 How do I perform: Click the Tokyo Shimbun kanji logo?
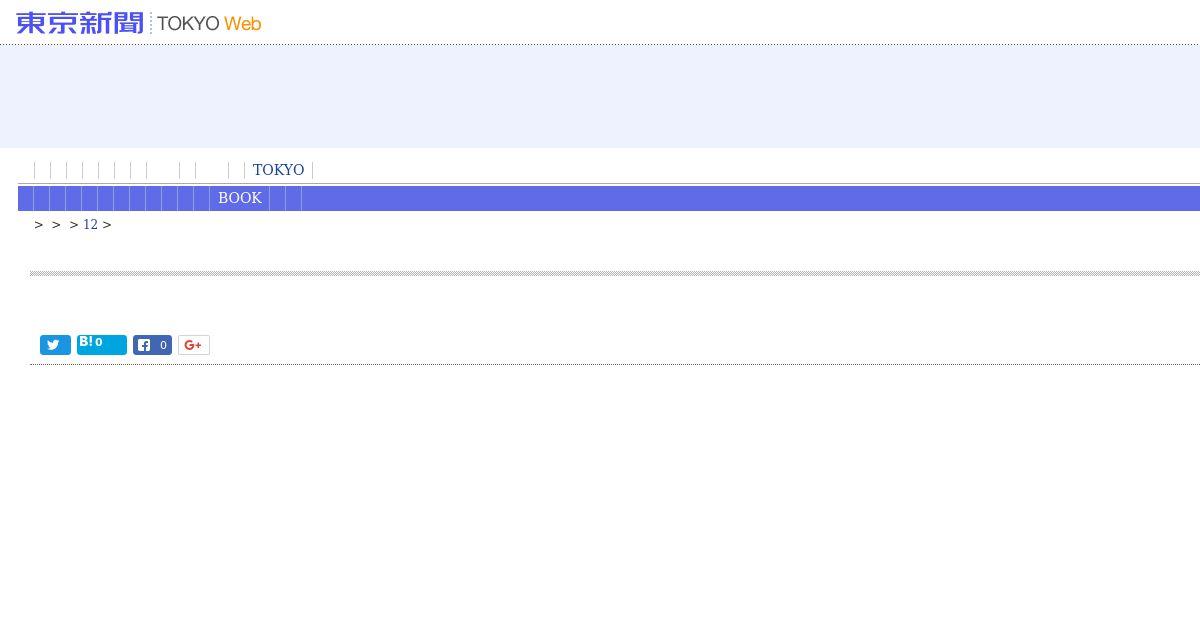(x=80, y=23)
